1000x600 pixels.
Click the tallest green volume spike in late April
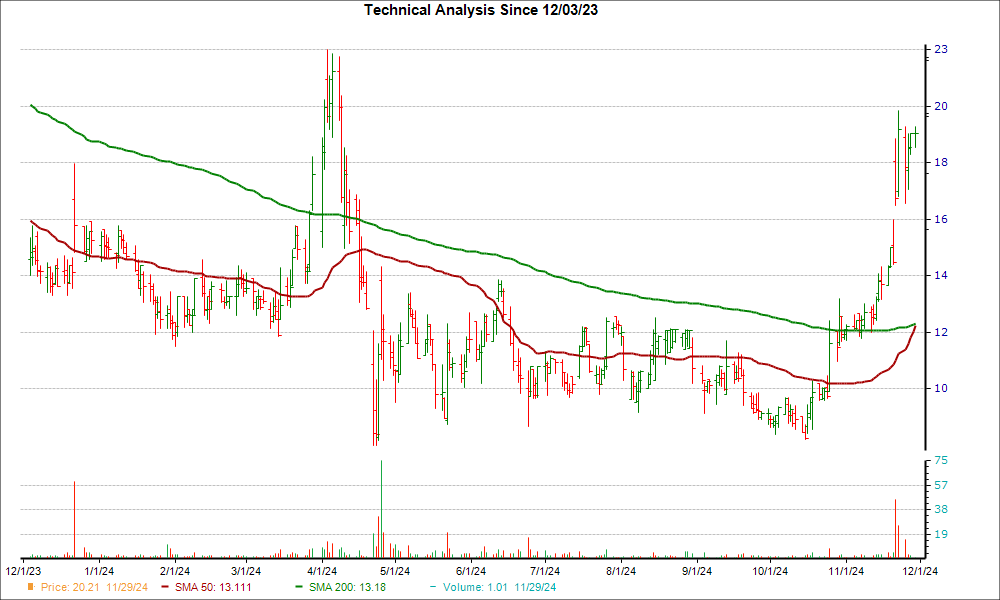coord(381,509)
